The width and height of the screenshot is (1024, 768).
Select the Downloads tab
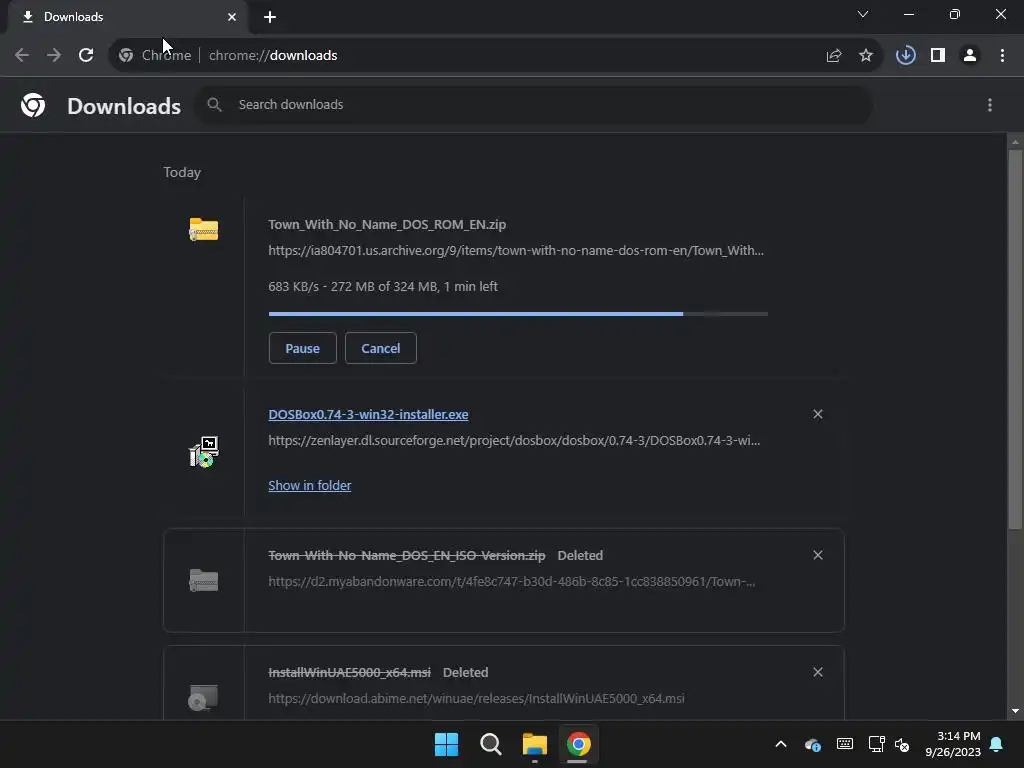click(x=128, y=17)
